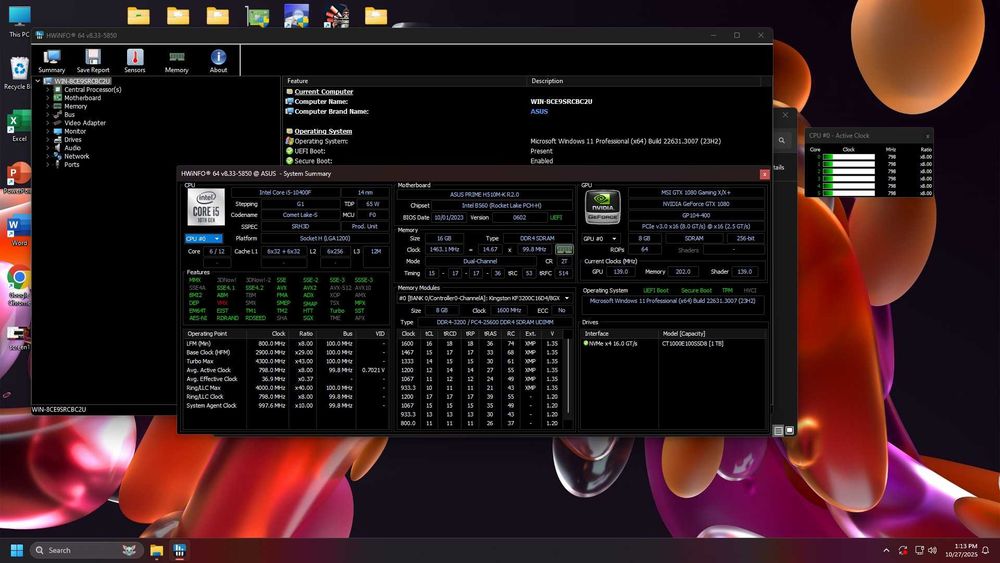Expand the Motherboard tree node arrow
Screen dimensions: 1000x563
tap(48, 98)
